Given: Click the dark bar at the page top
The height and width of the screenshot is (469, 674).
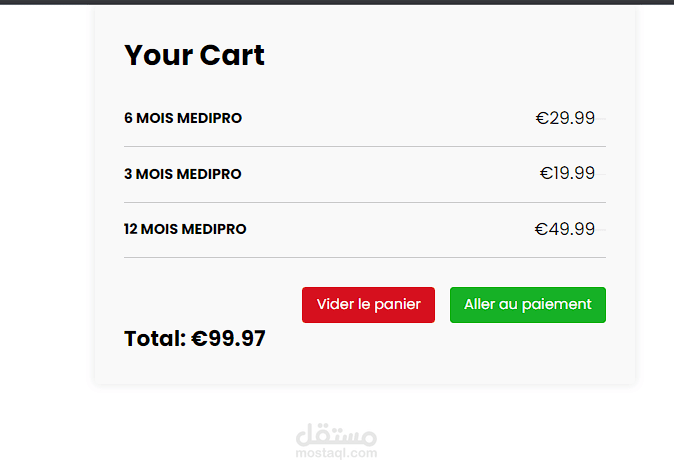Looking at the screenshot, I should click(x=337, y=2).
